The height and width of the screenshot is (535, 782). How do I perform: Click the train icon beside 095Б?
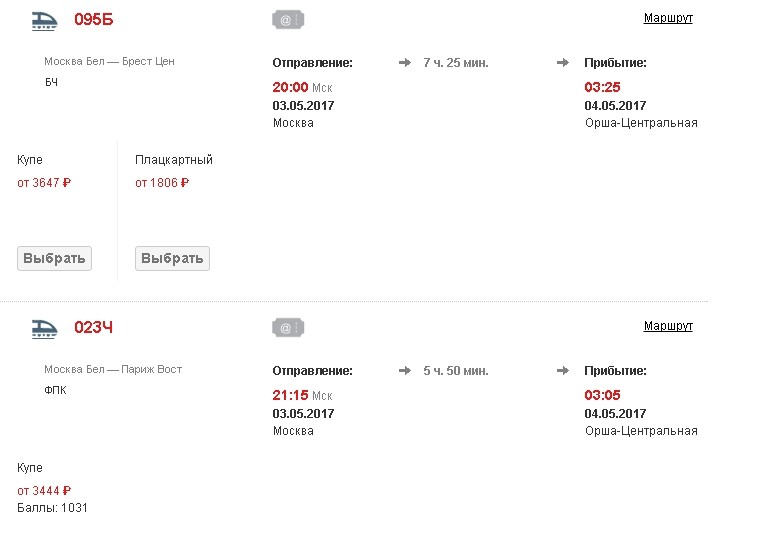tap(43, 19)
